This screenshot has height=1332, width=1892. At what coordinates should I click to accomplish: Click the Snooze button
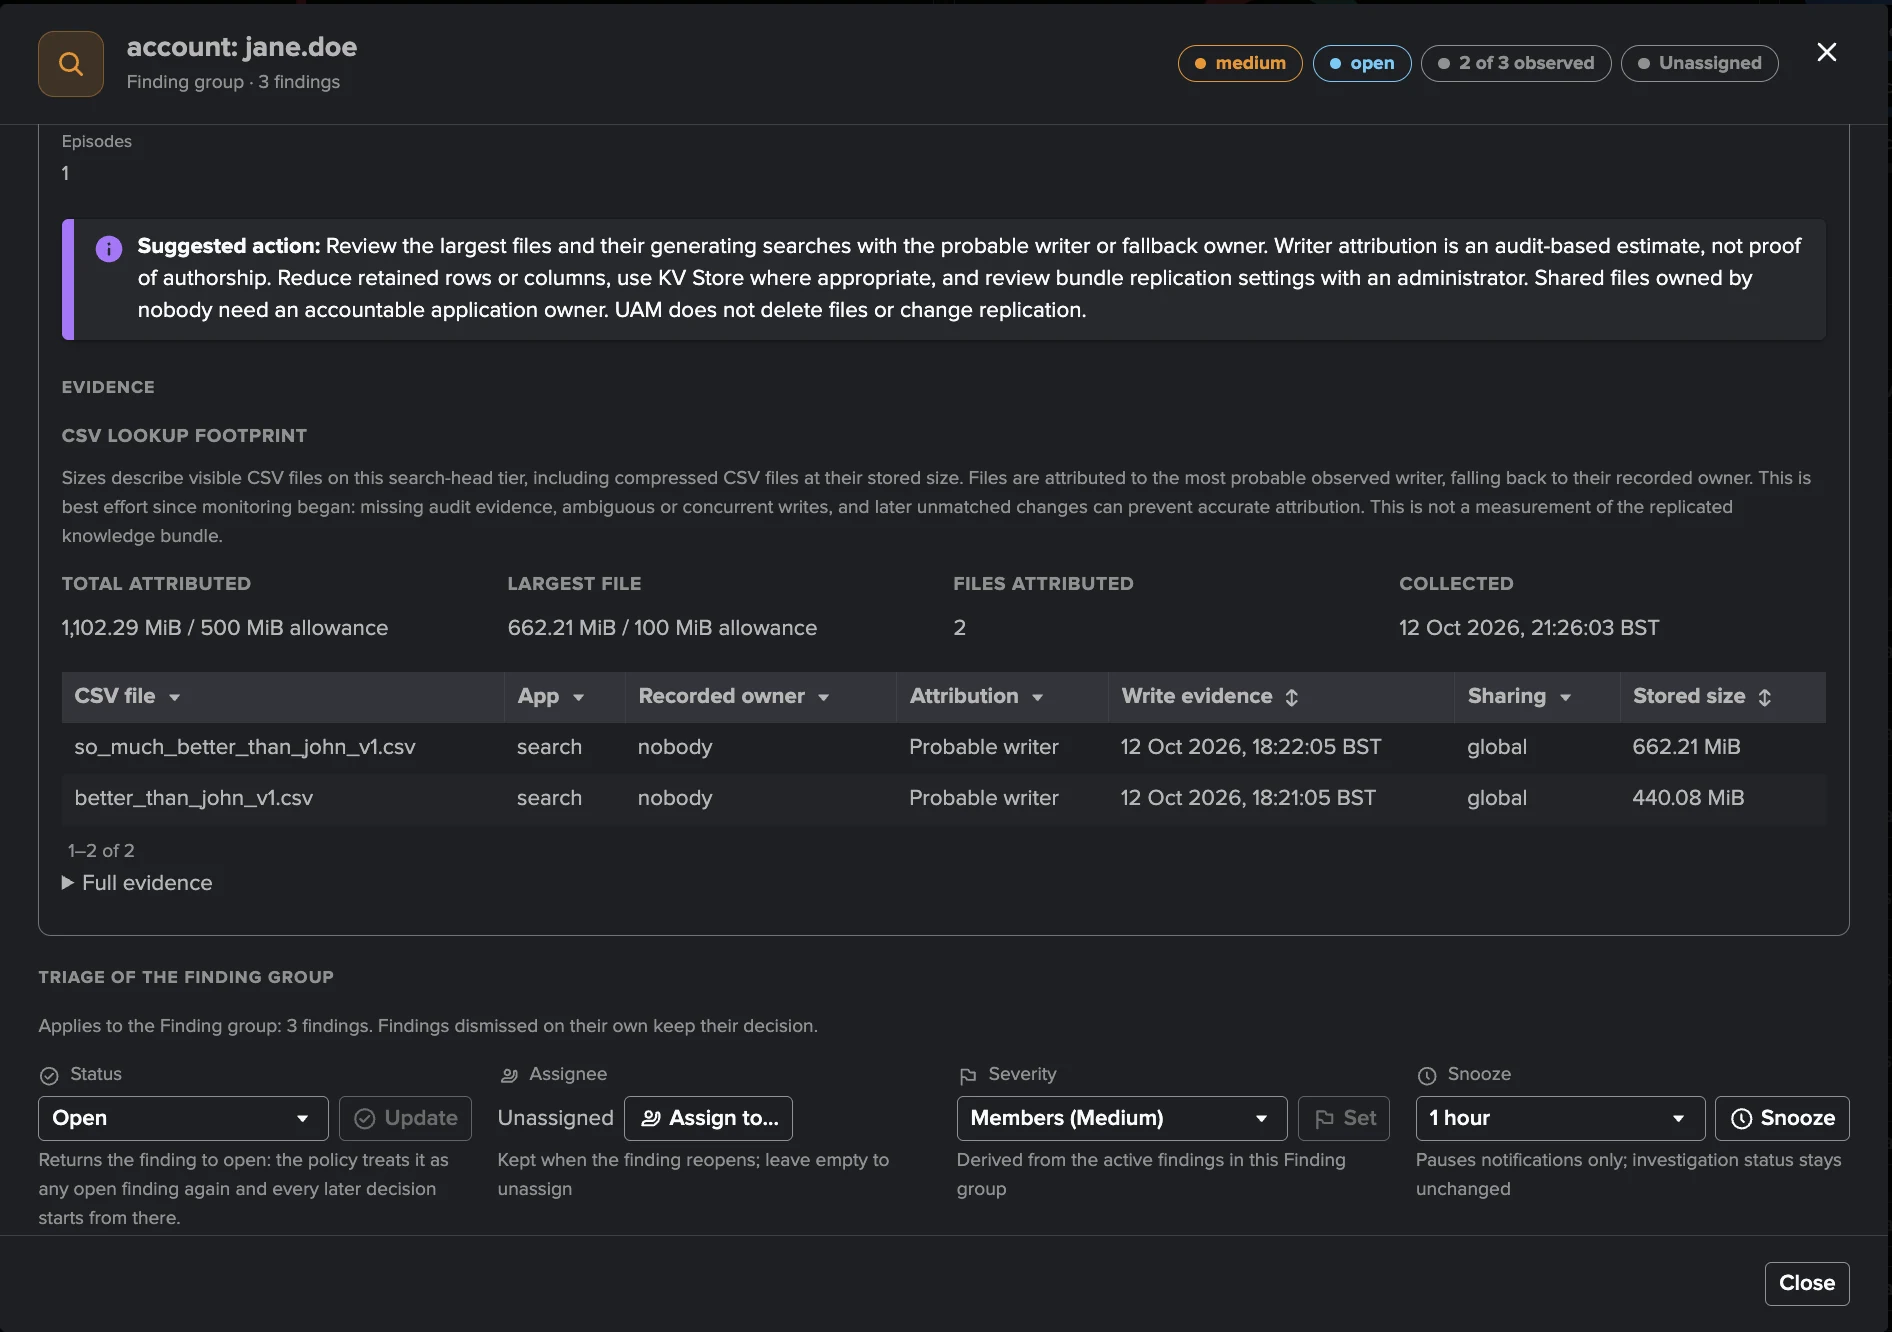[1782, 1118]
